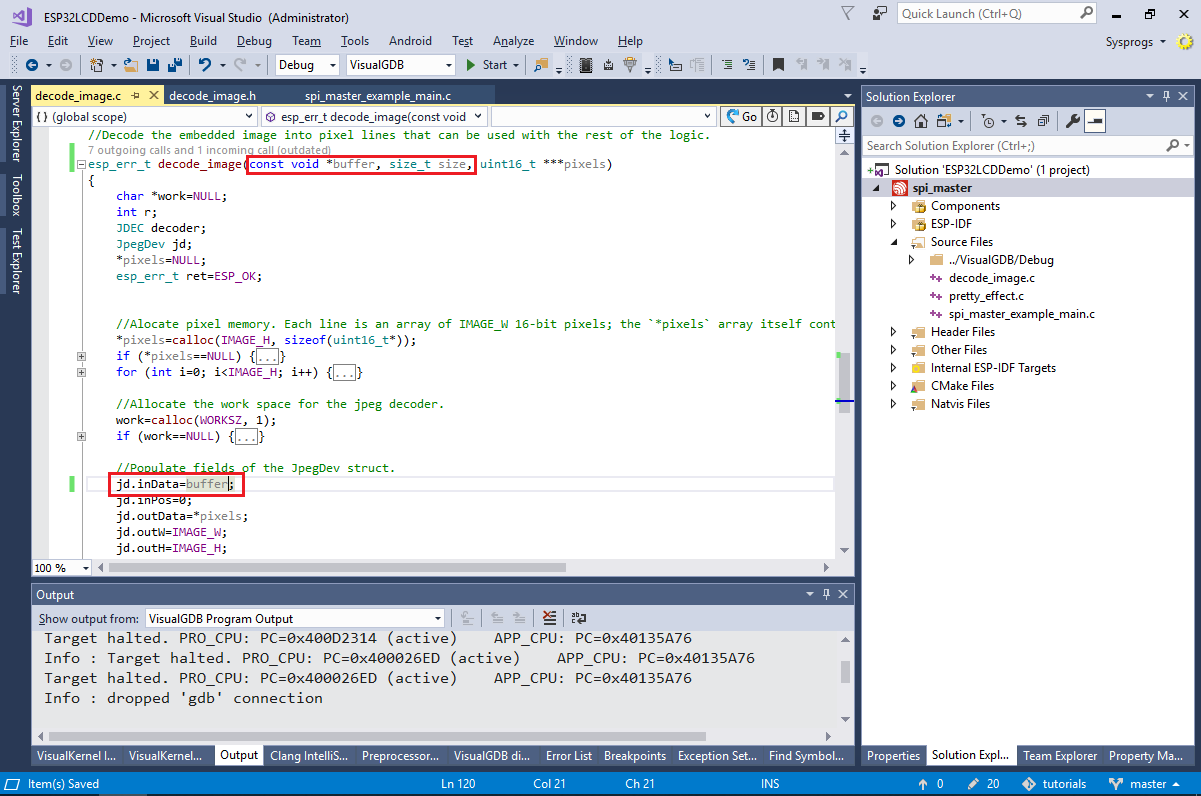The image size is (1201, 796).
Task: Open the Server Explorer side tab
Action: [x=15, y=124]
